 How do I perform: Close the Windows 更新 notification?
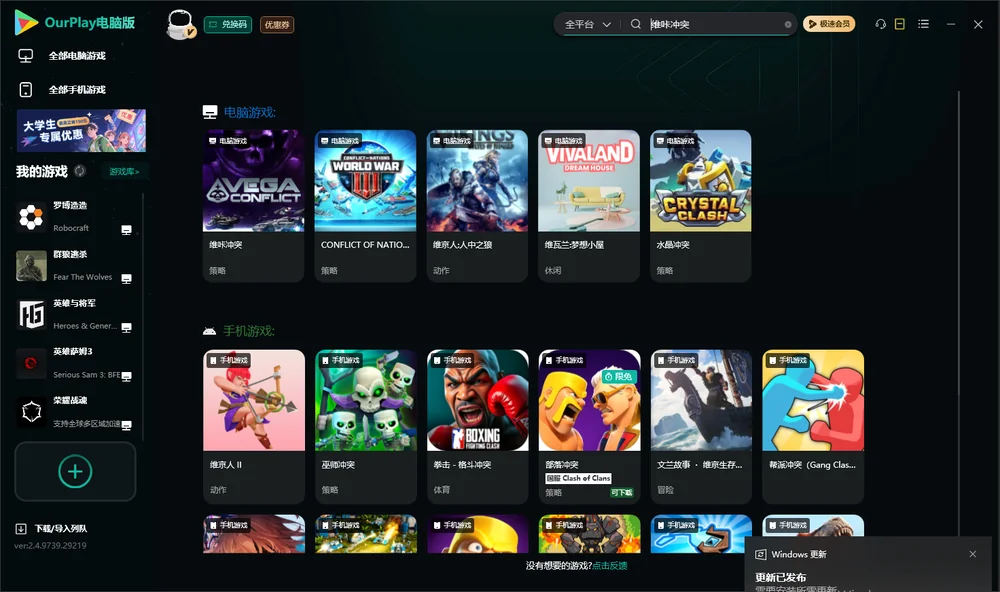coord(973,554)
